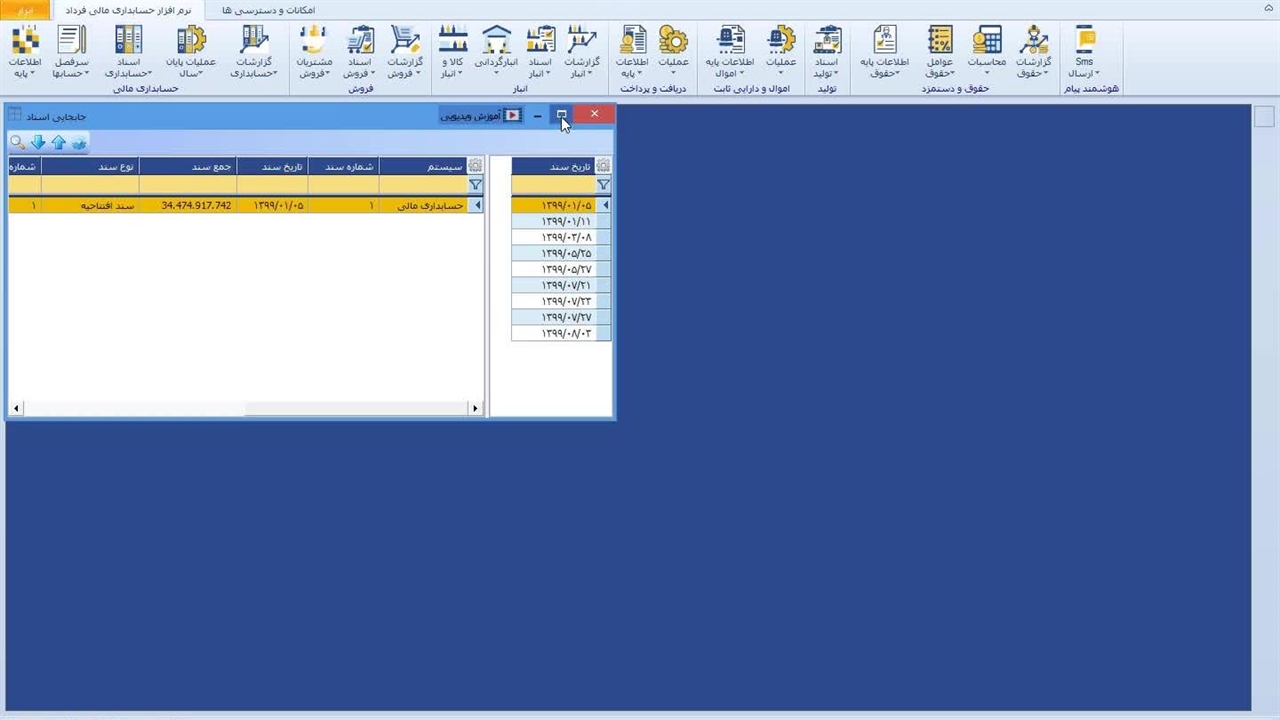Toggle filter icon in the سیستم grid row
The width and height of the screenshot is (1280, 720).
(475, 185)
